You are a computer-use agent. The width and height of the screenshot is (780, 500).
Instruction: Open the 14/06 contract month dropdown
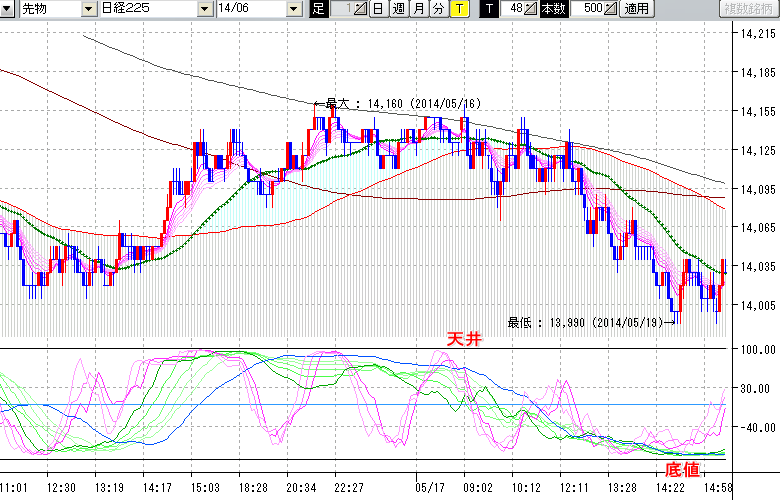[293, 9]
